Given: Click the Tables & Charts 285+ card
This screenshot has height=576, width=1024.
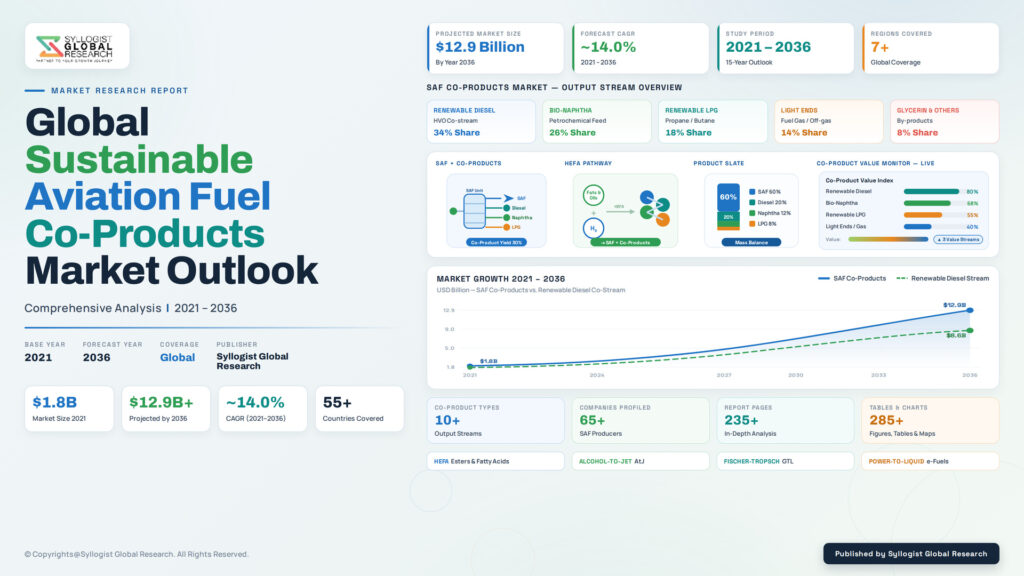Looking at the screenshot, I should click(930, 421).
